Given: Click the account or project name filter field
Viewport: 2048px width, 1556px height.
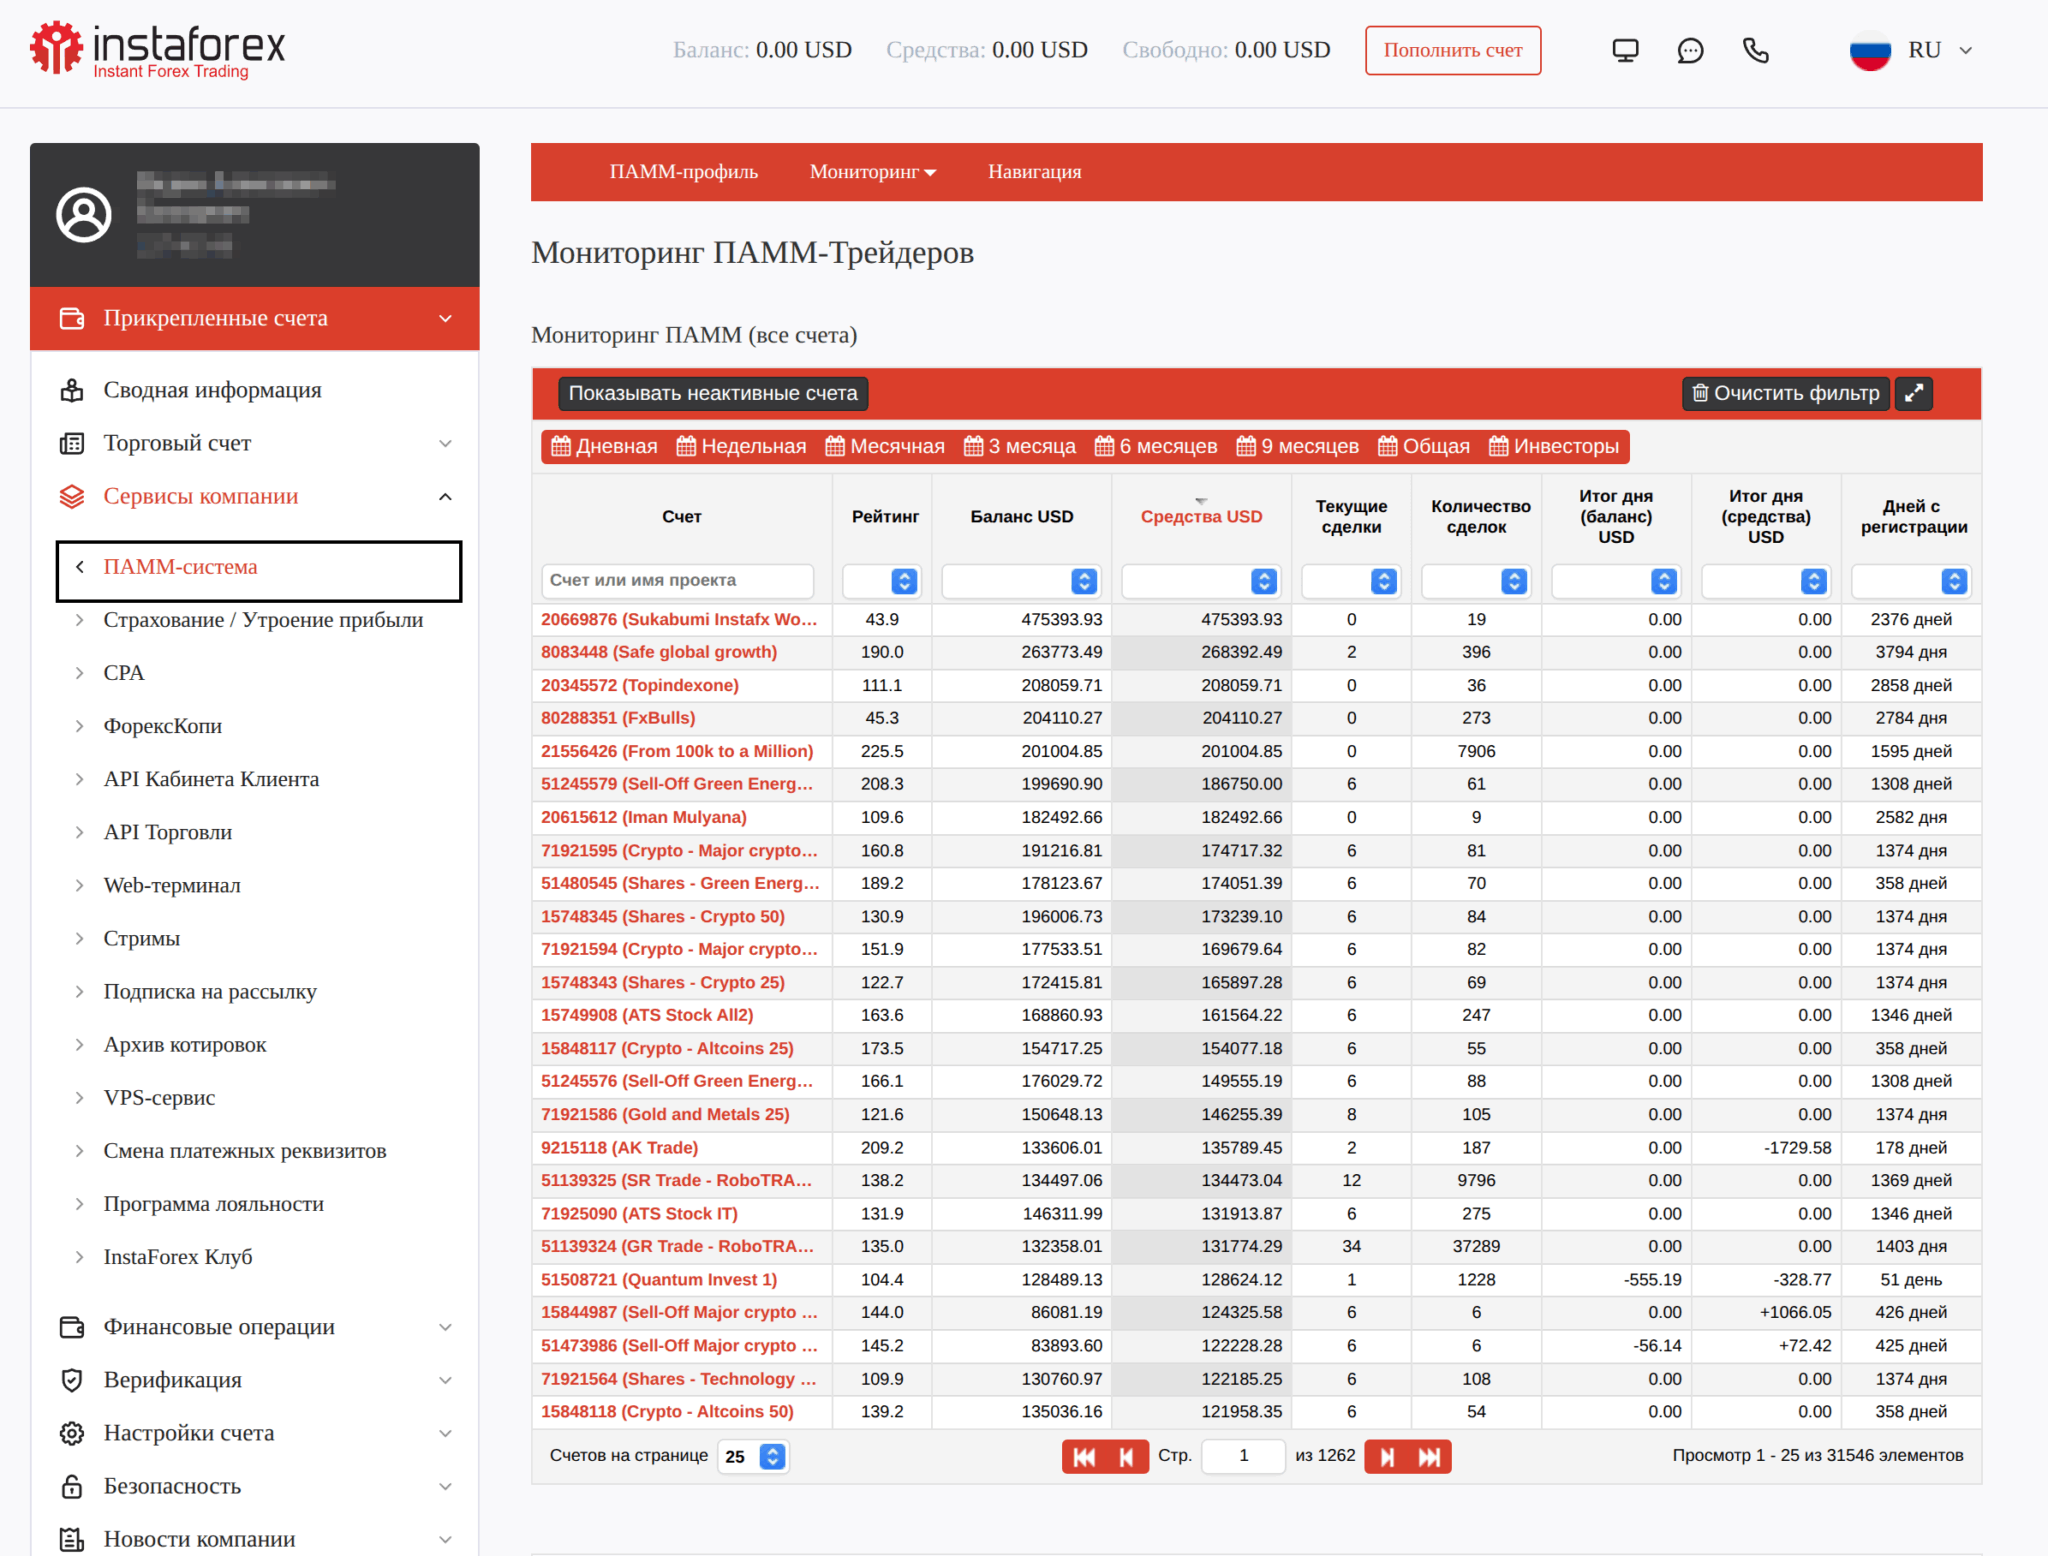Looking at the screenshot, I should coord(678,580).
